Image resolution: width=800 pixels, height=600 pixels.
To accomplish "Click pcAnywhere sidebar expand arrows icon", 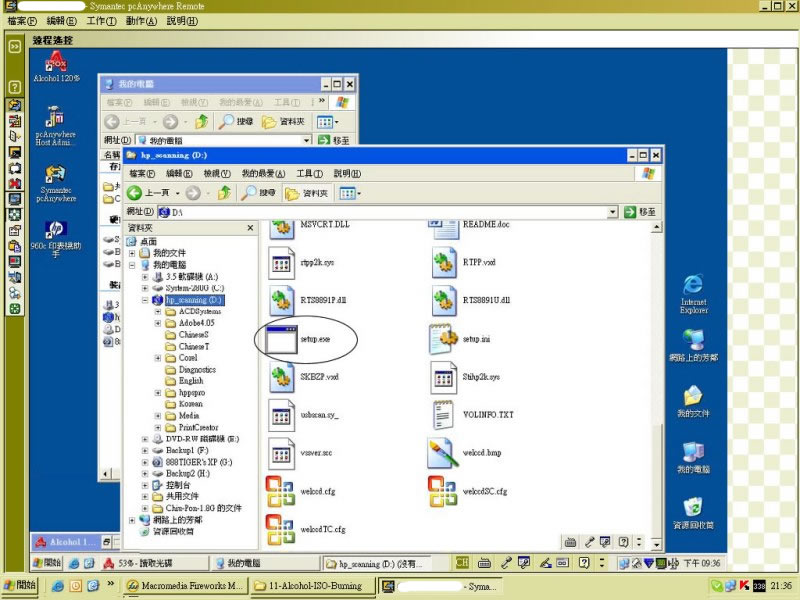I will click(15, 47).
